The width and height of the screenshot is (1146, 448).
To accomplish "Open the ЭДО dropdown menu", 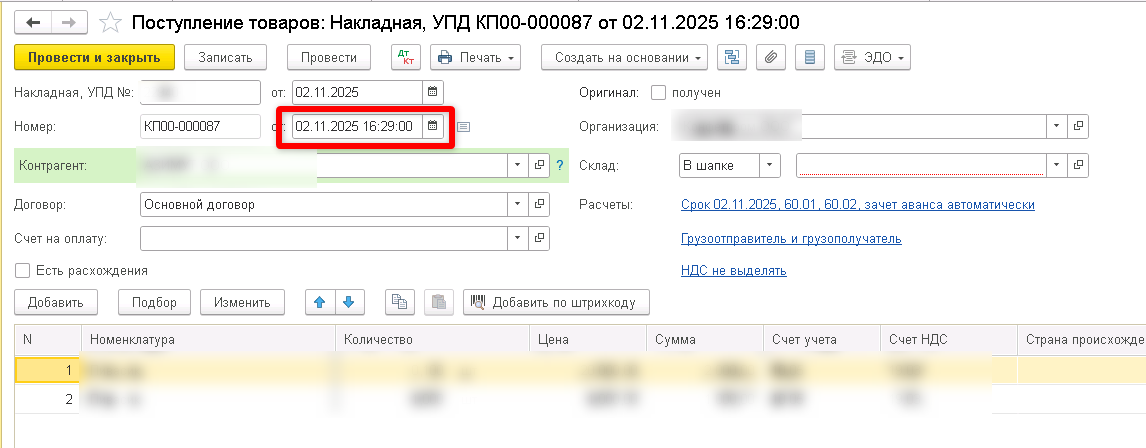I will point(872,58).
